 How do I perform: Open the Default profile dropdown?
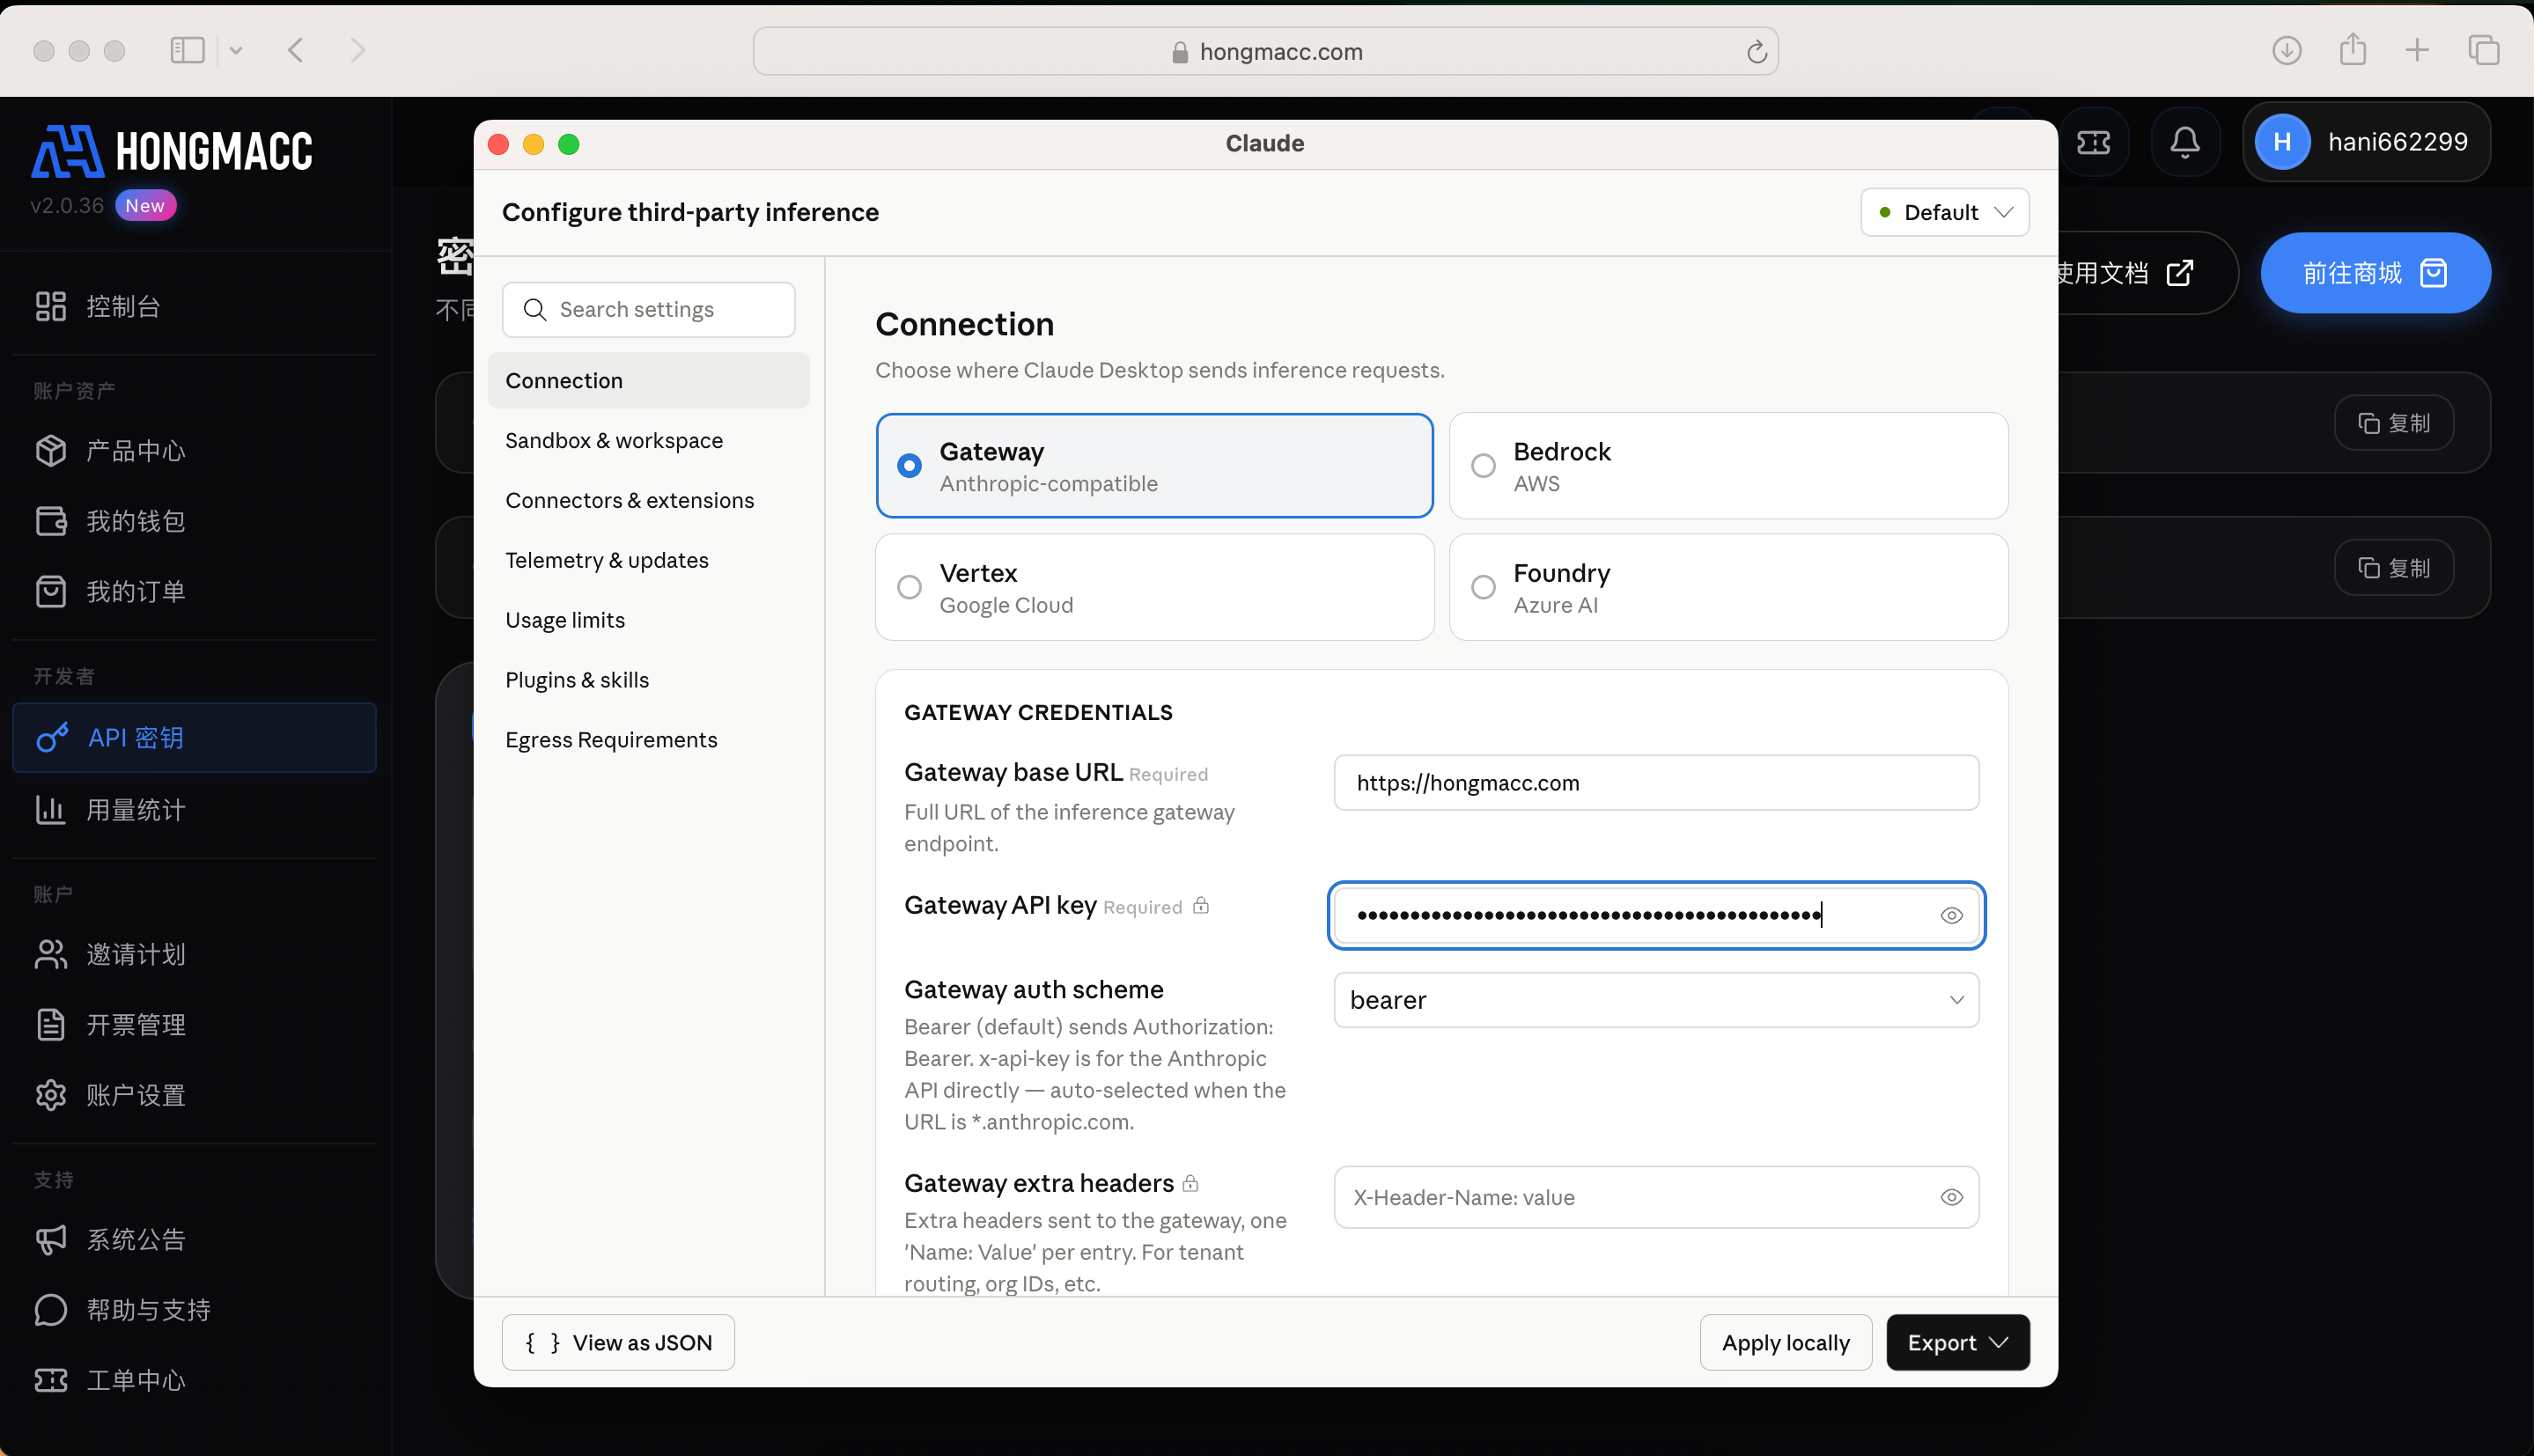click(1944, 212)
